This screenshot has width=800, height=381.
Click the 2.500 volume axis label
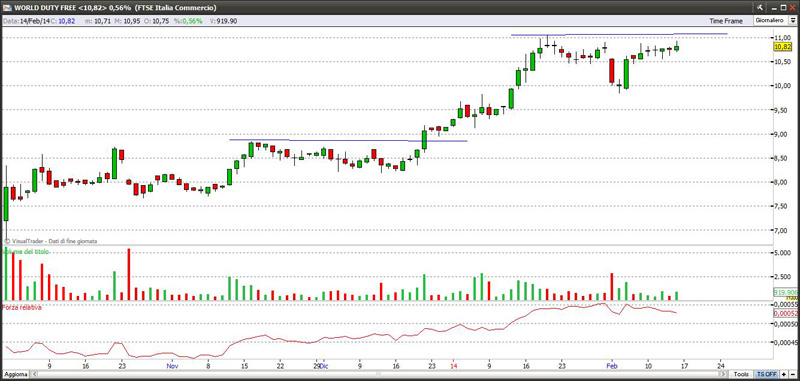(x=783, y=276)
